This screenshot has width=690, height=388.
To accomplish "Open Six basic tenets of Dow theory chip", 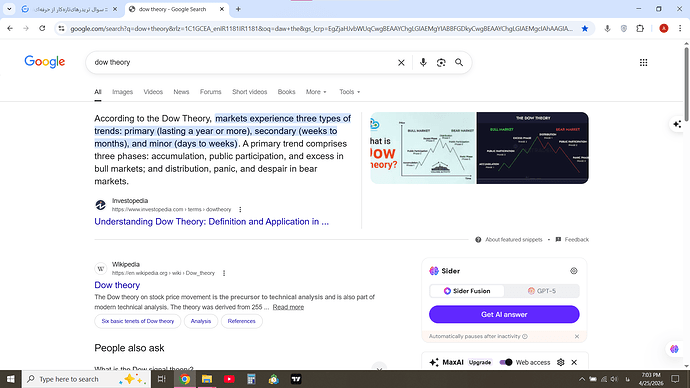I will [x=138, y=321].
